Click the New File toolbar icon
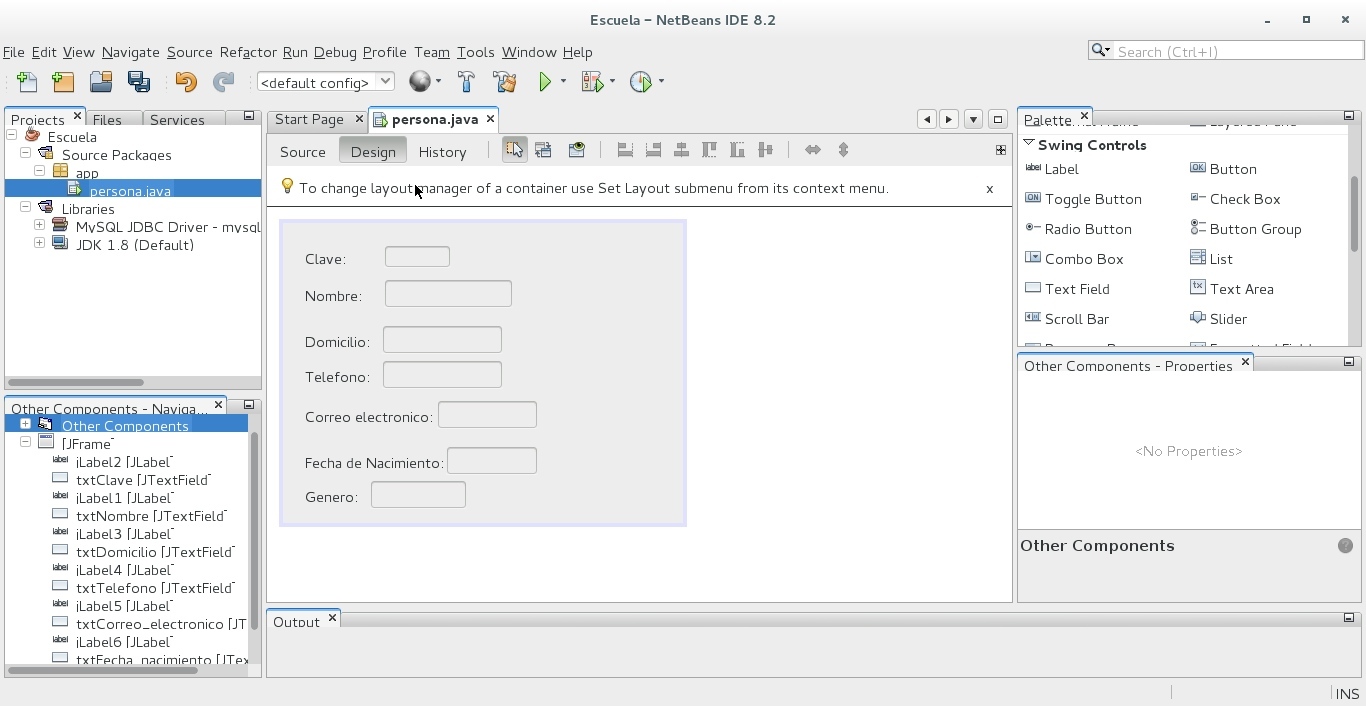The height and width of the screenshot is (706, 1366). click(27, 82)
